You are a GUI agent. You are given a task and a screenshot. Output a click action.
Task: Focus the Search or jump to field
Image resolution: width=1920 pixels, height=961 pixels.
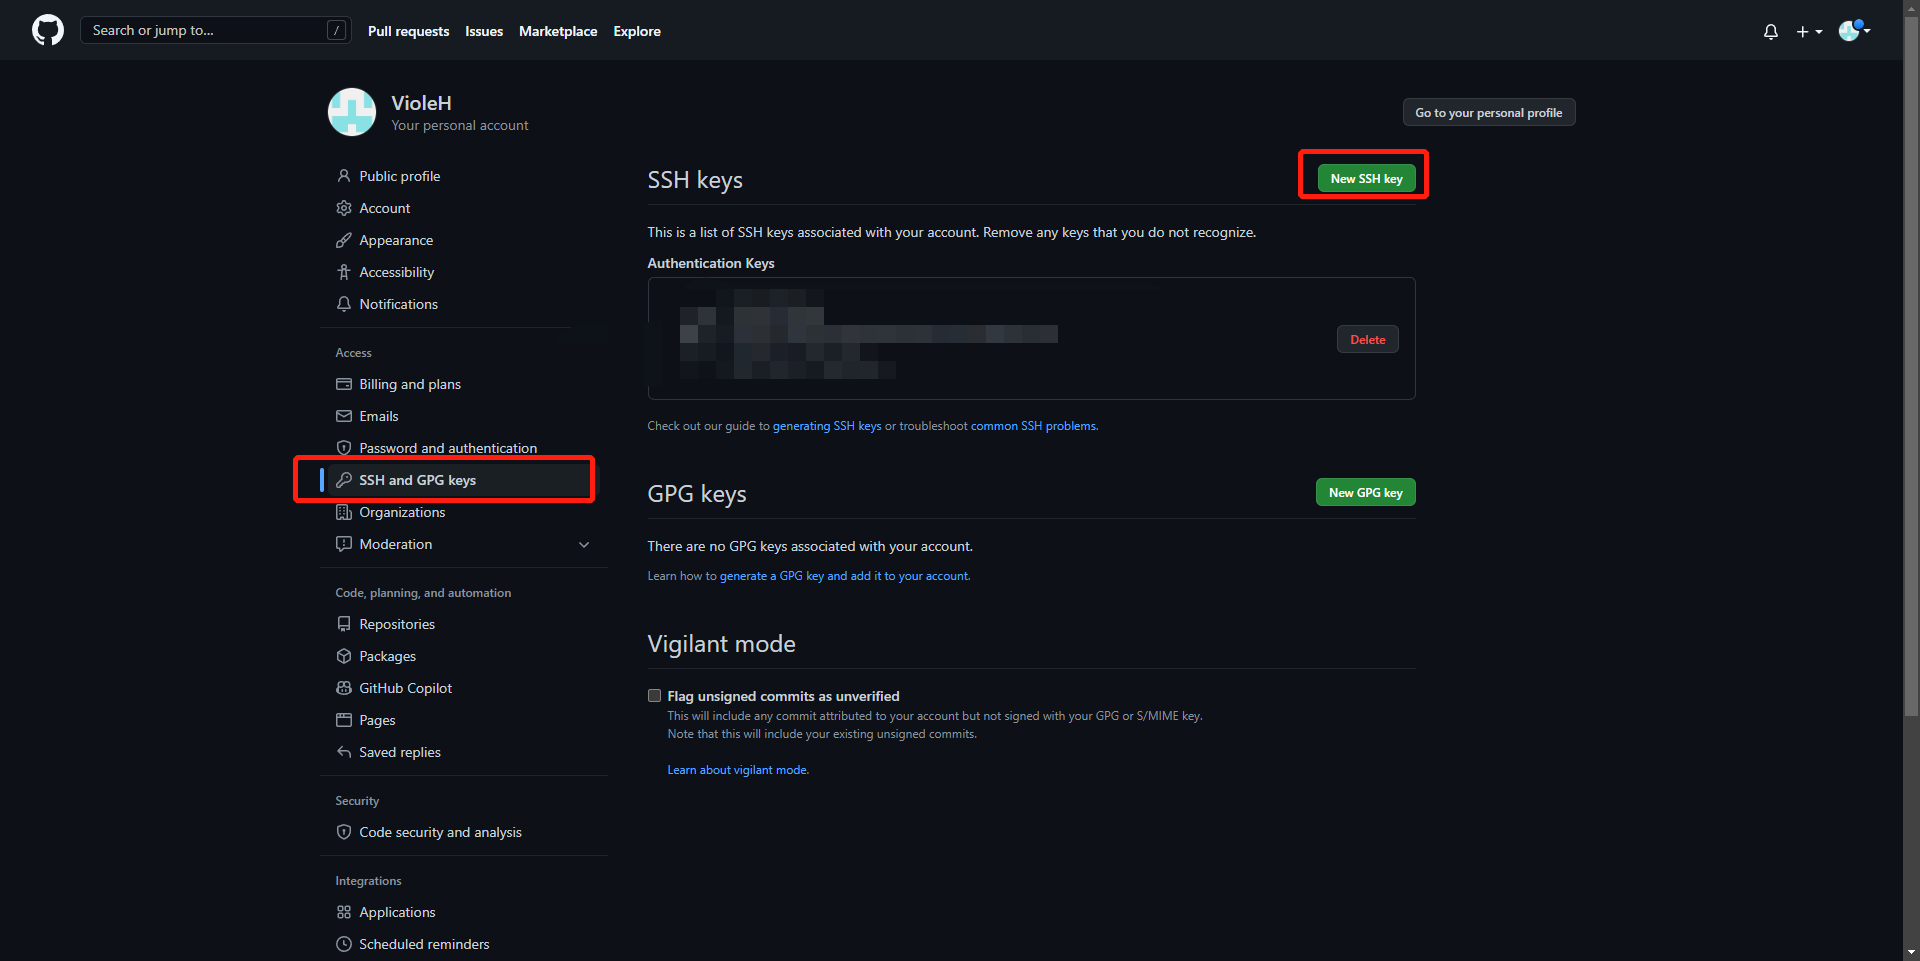coord(216,30)
